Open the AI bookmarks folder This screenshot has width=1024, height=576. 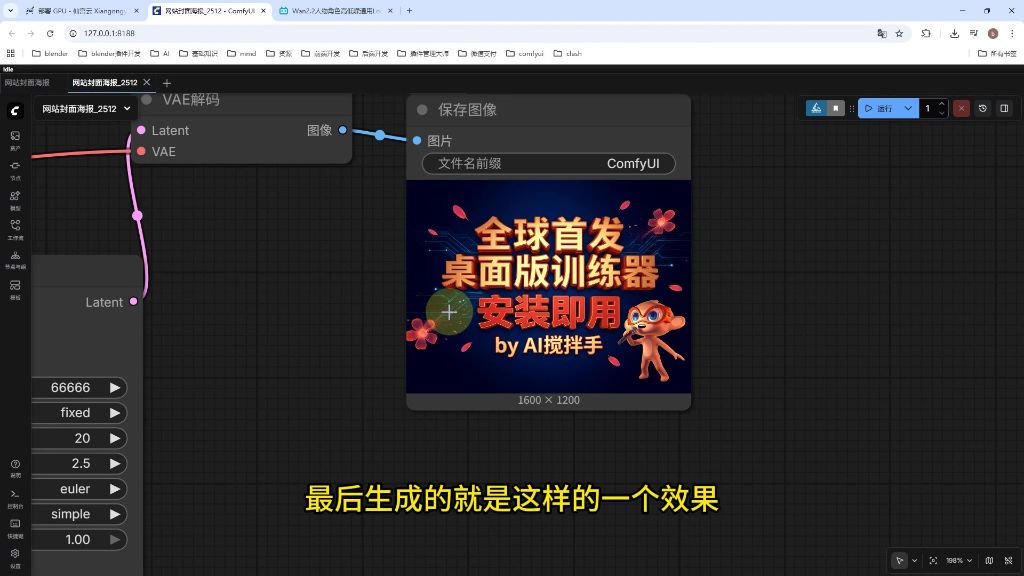tap(160, 54)
